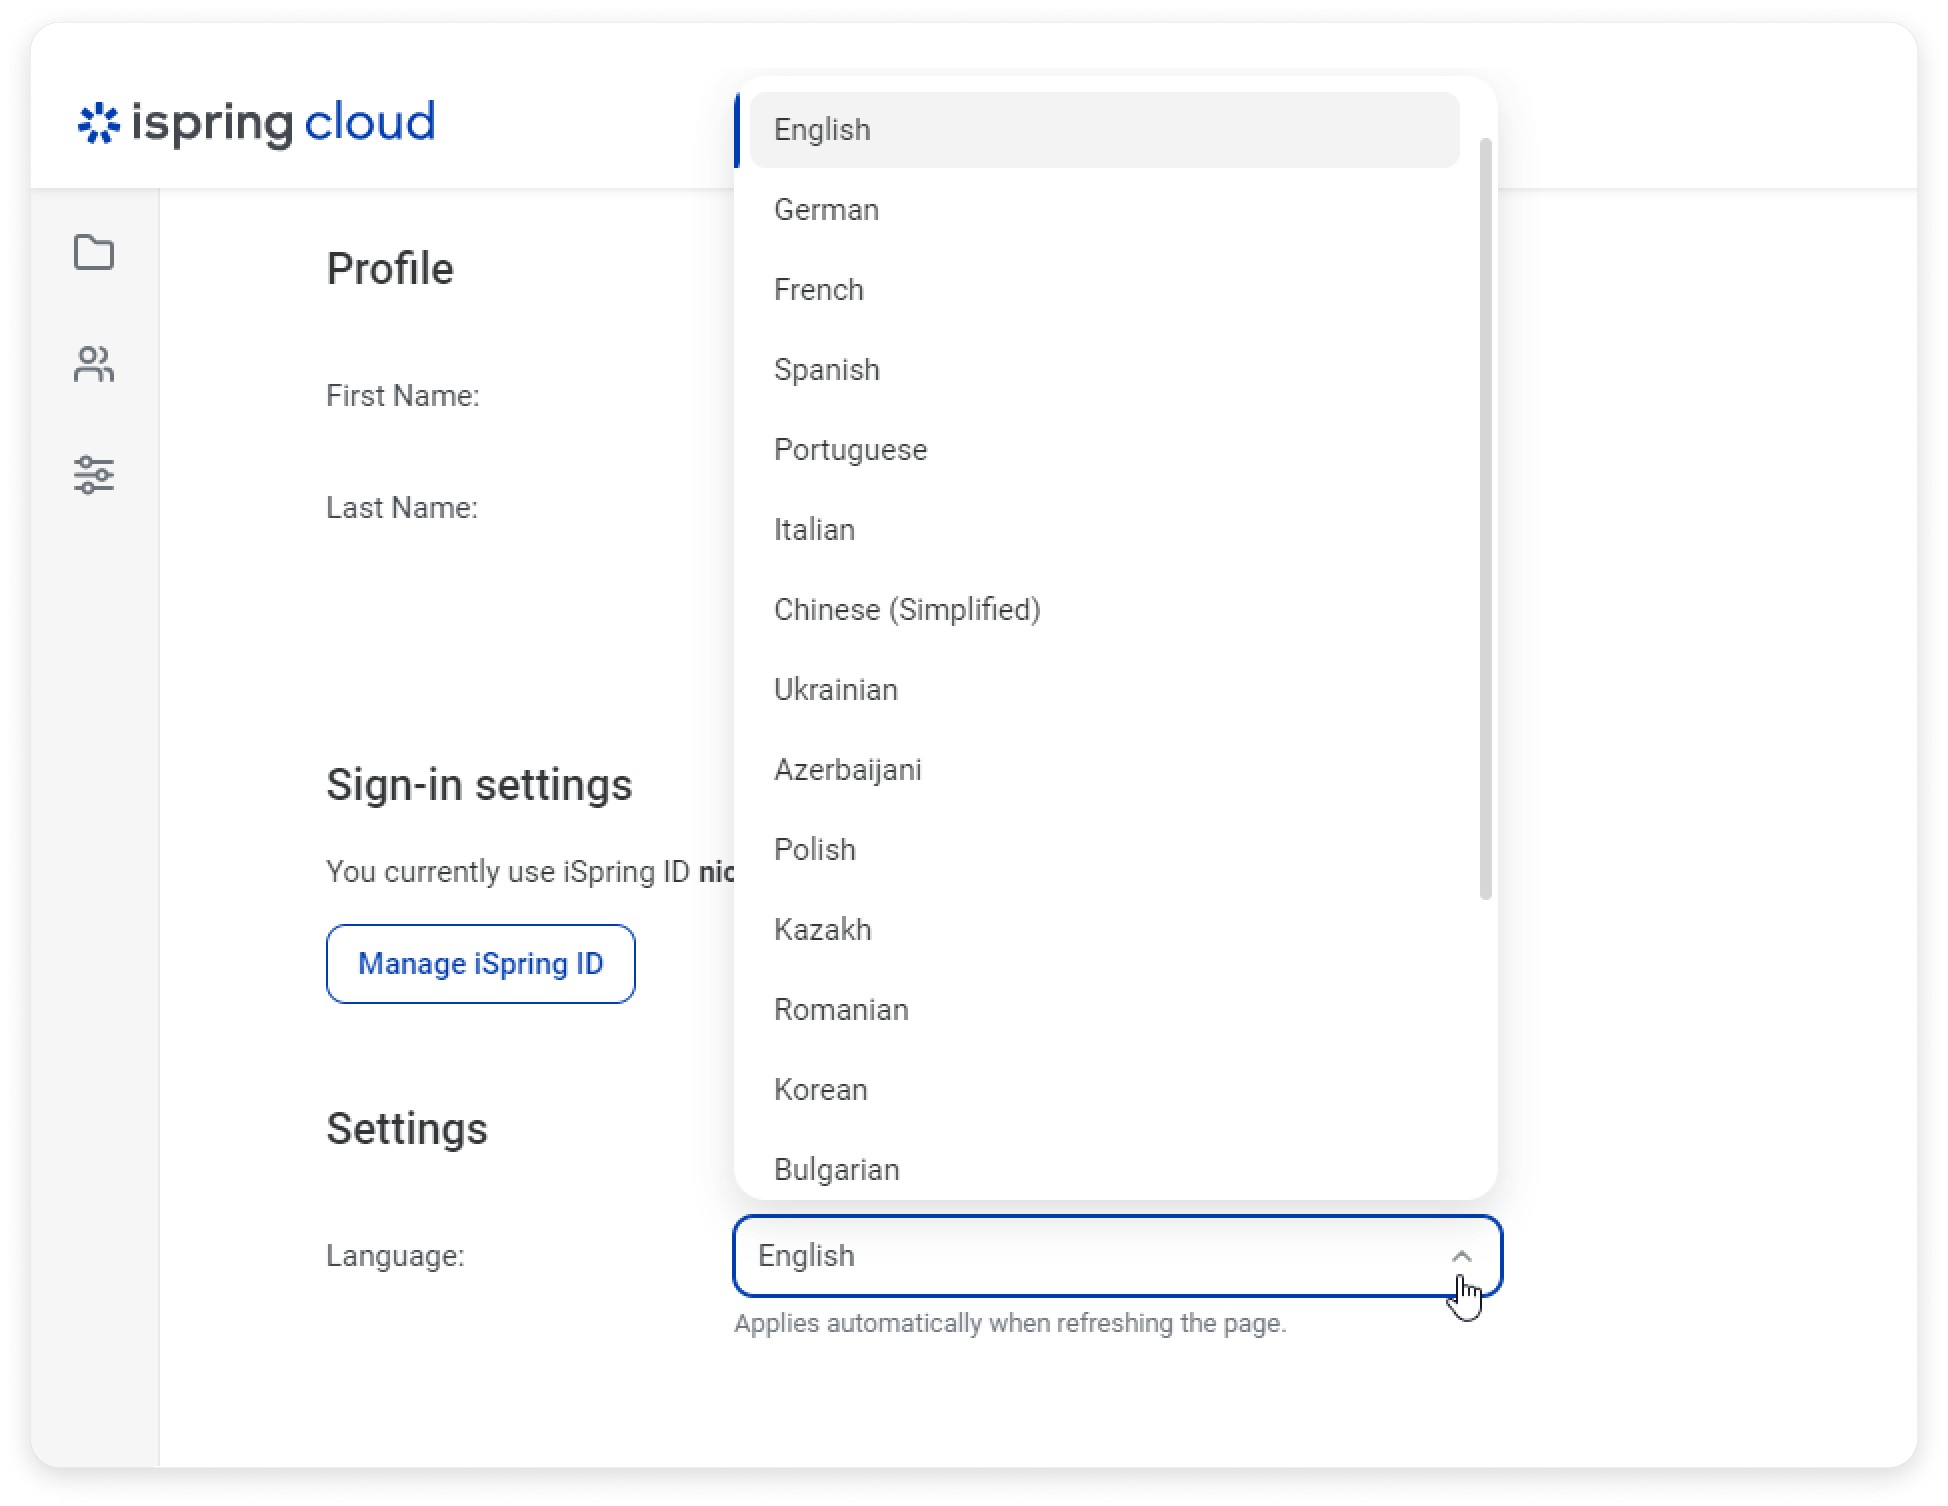Click 'Applies automatically when refreshing the page' hint

click(1010, 1323)
